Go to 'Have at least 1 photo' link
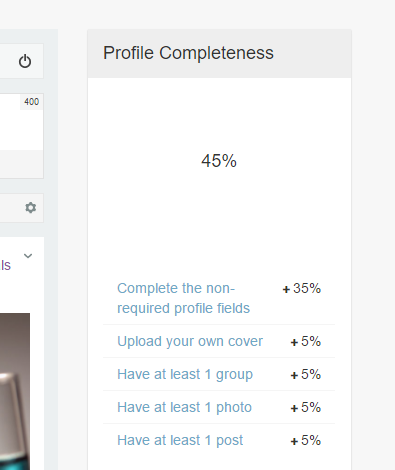 184,407
